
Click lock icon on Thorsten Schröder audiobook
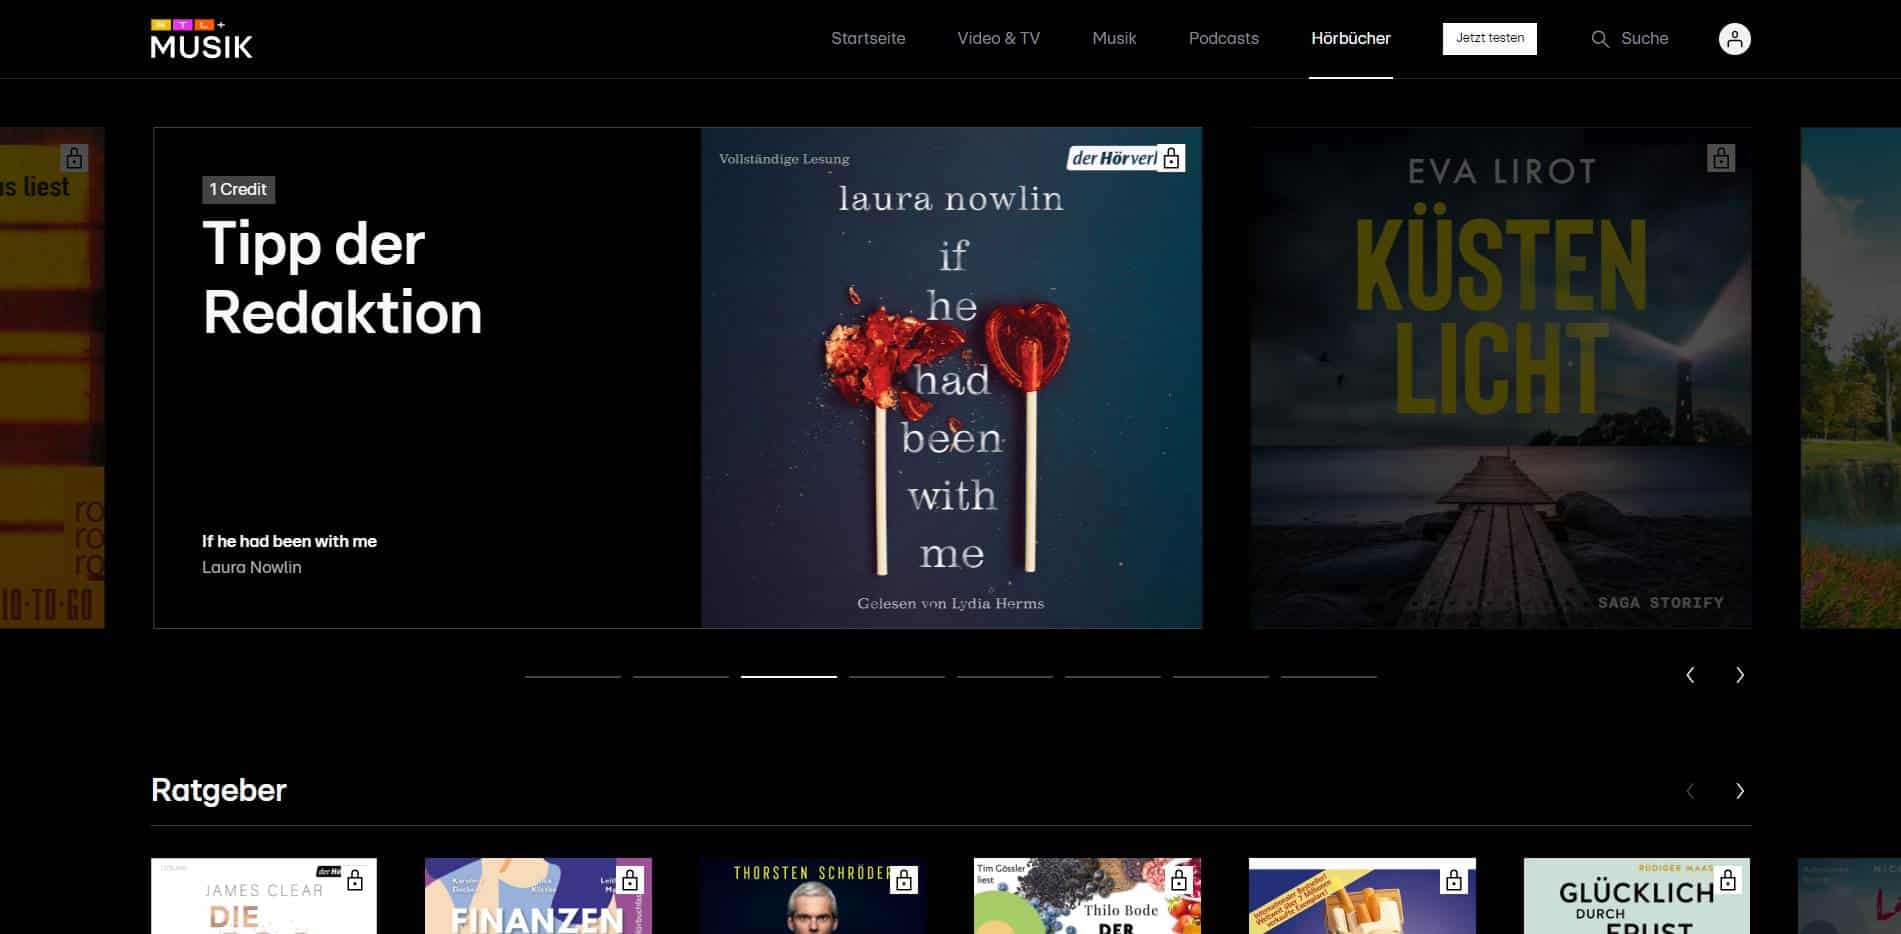(x=904, y=880)
